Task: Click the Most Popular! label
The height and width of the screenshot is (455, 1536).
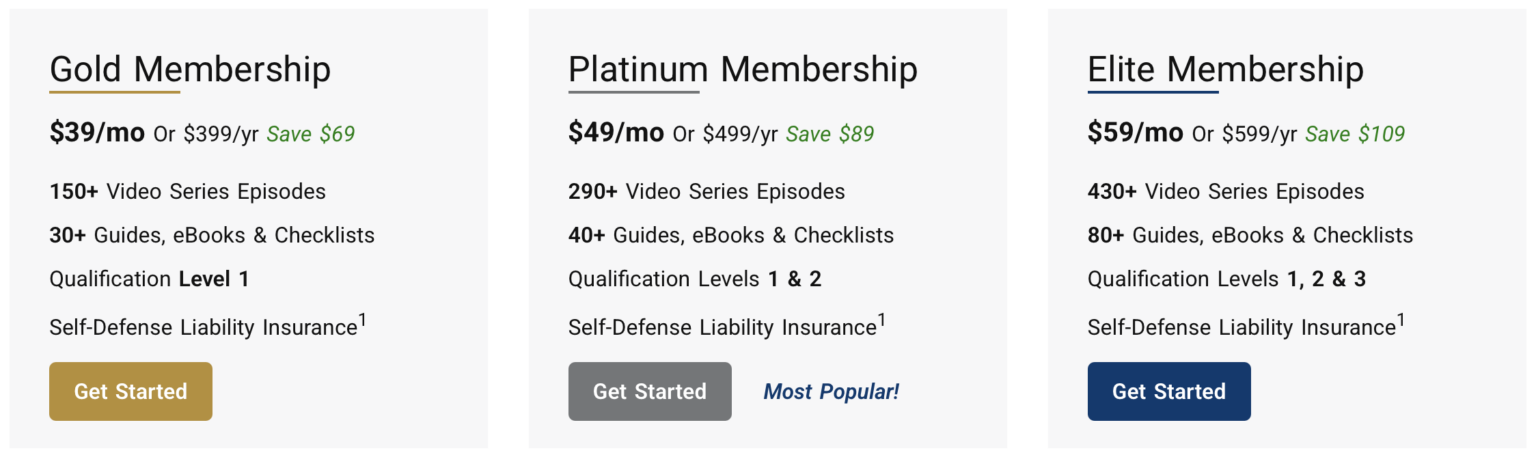Action: coord(831,392)
